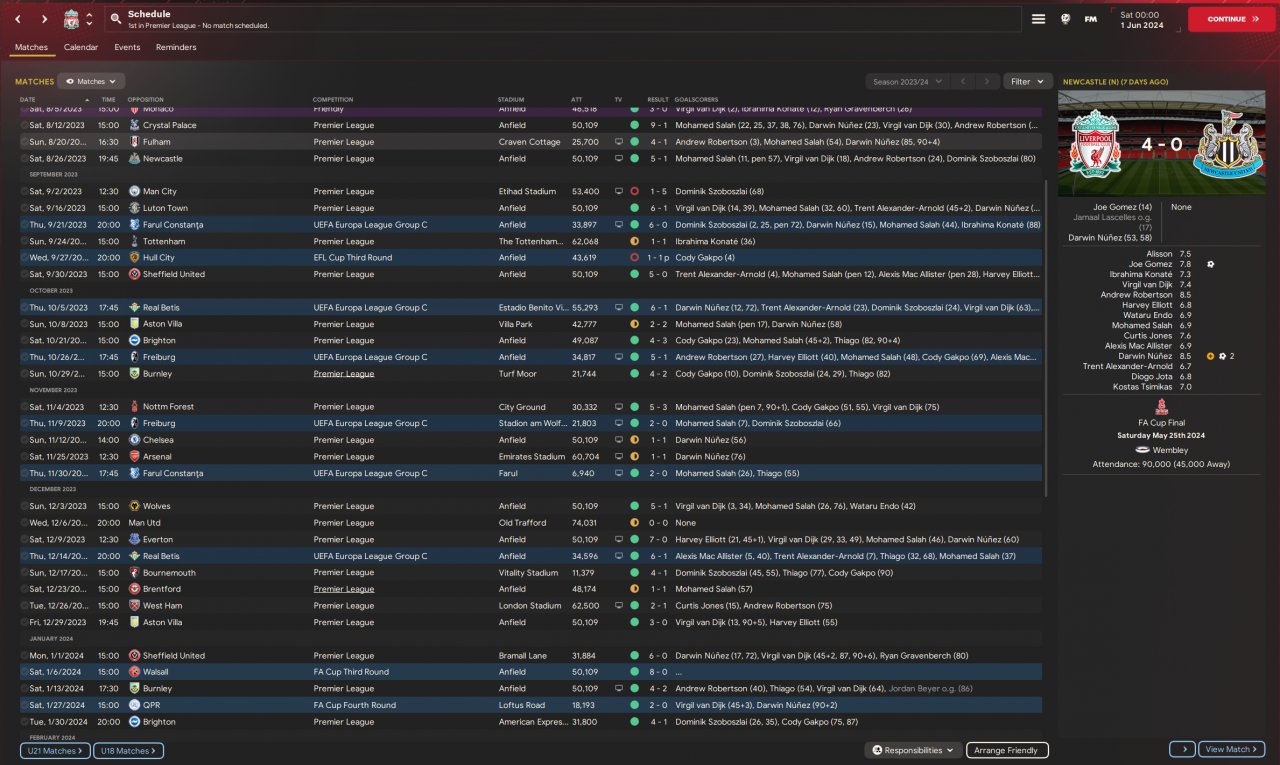Go to previous season with left arrow

pos(962,81)
